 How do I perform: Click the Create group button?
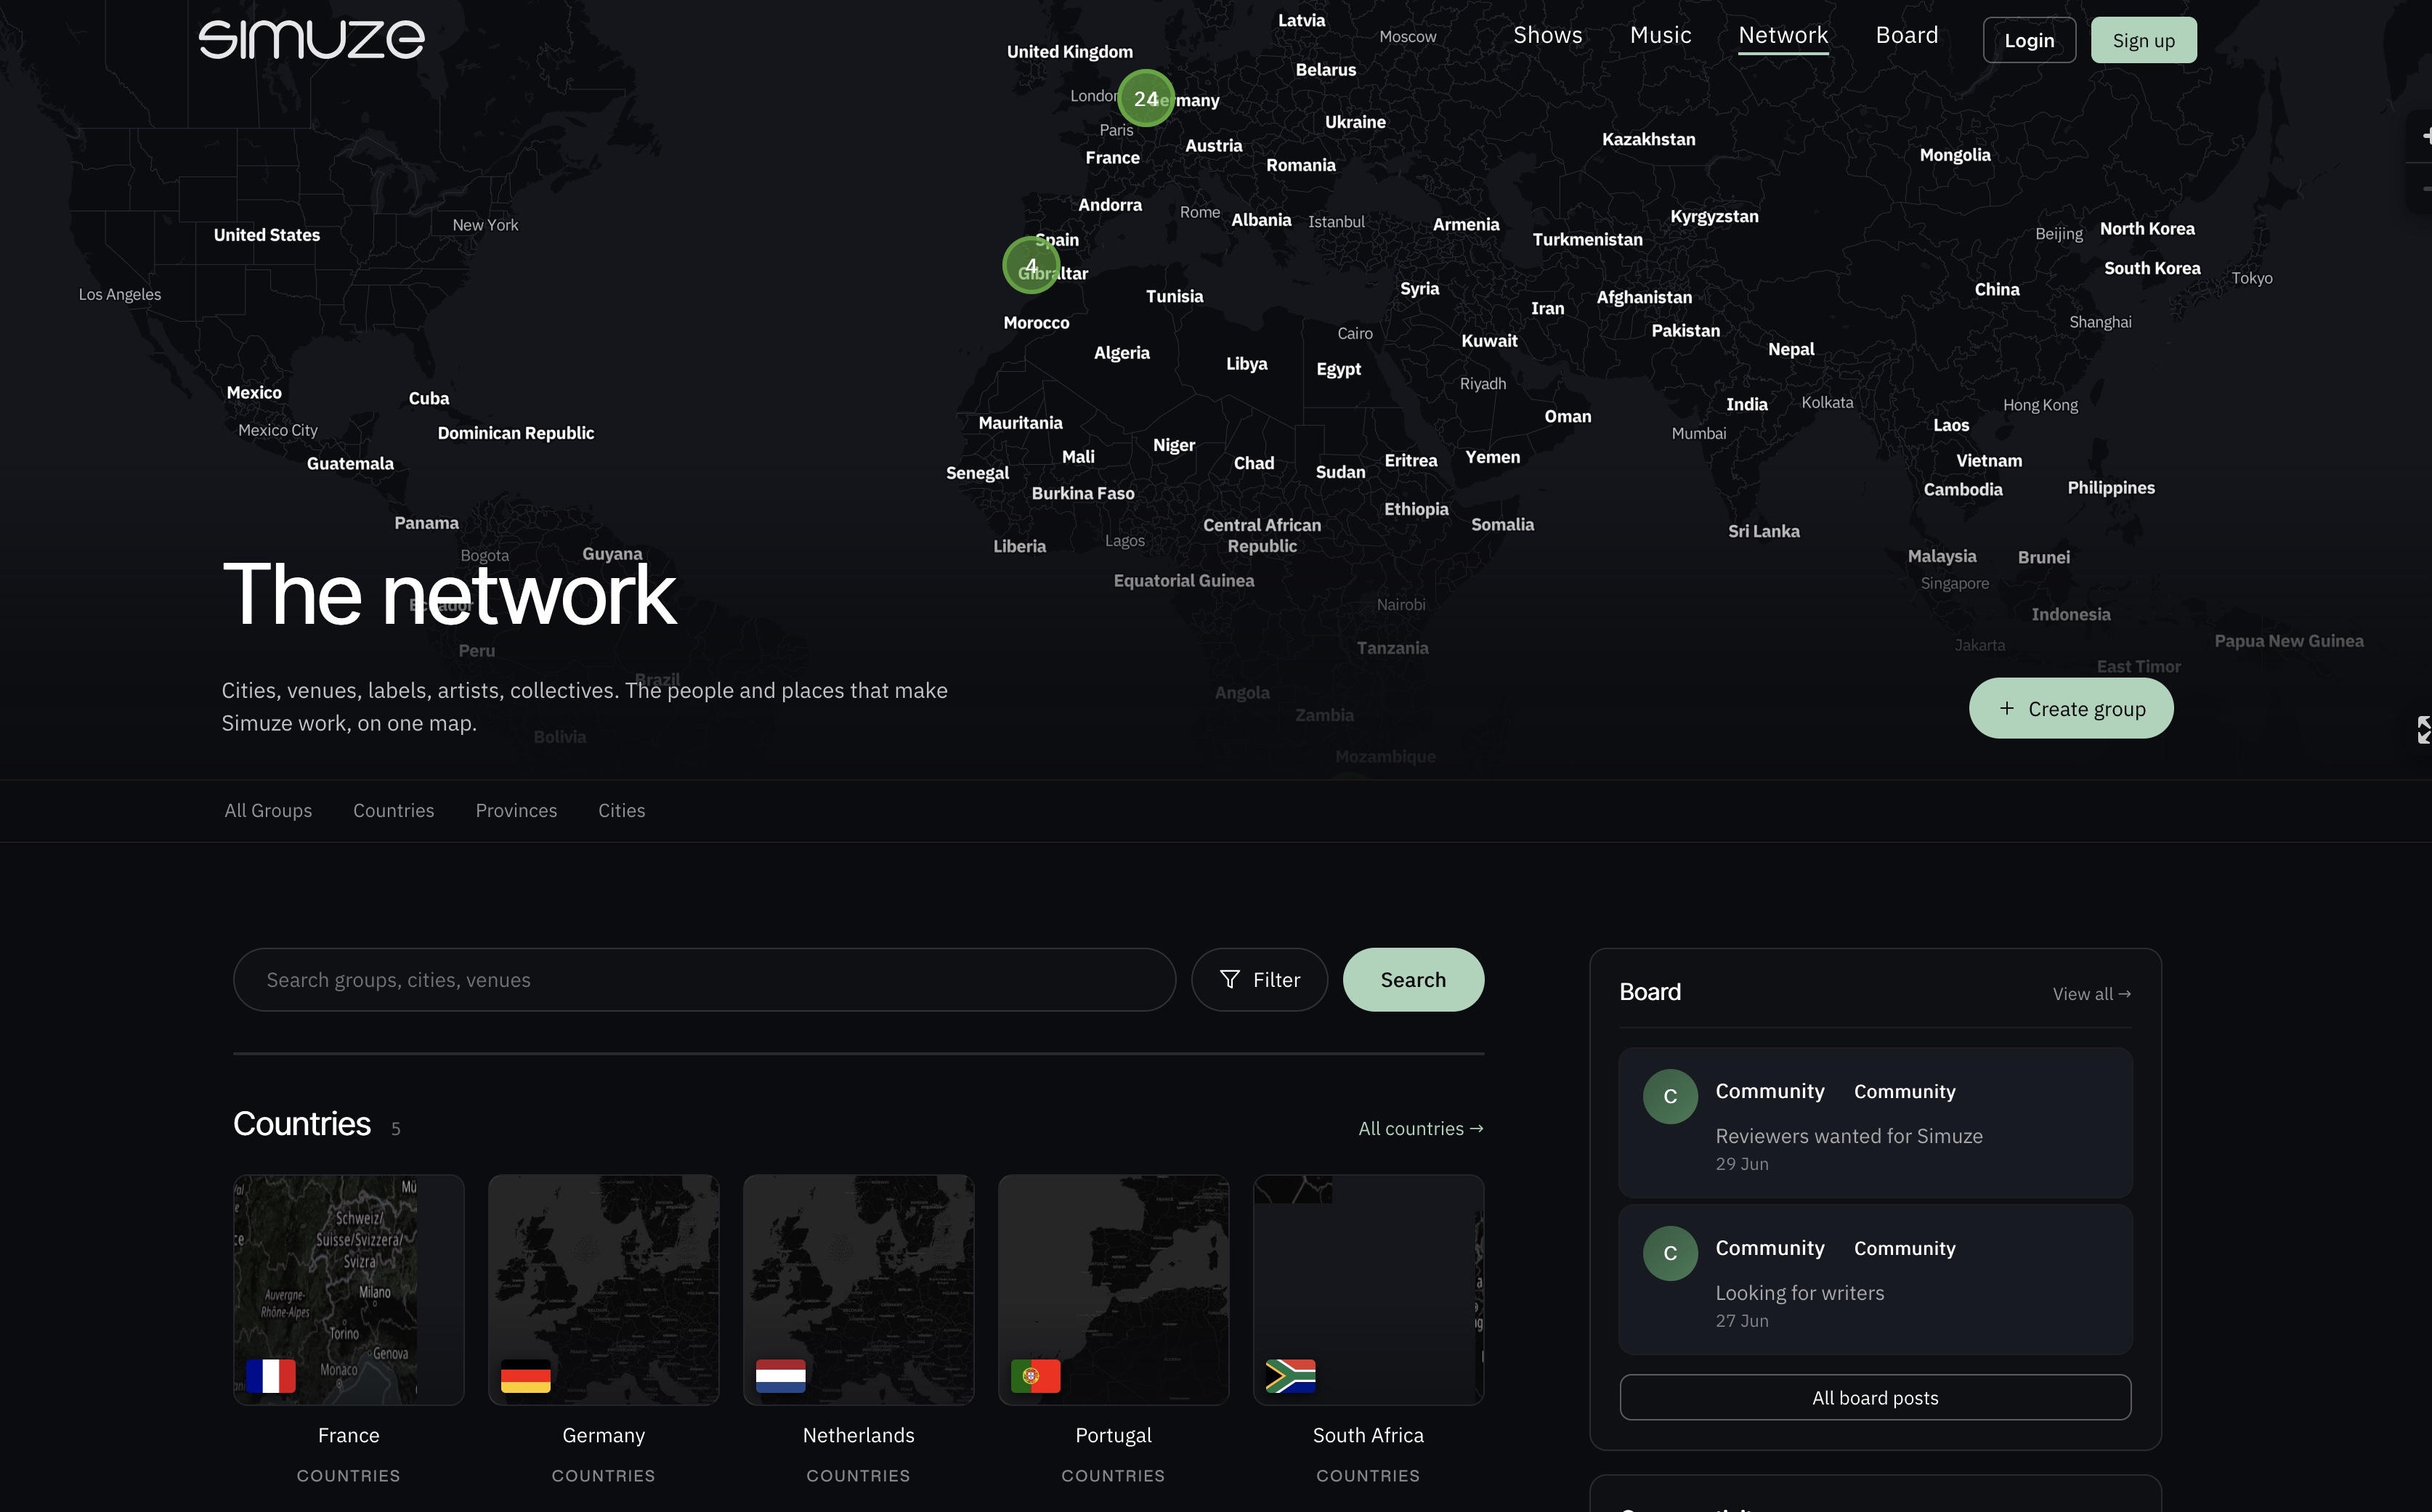click(x=2071, y=708)
